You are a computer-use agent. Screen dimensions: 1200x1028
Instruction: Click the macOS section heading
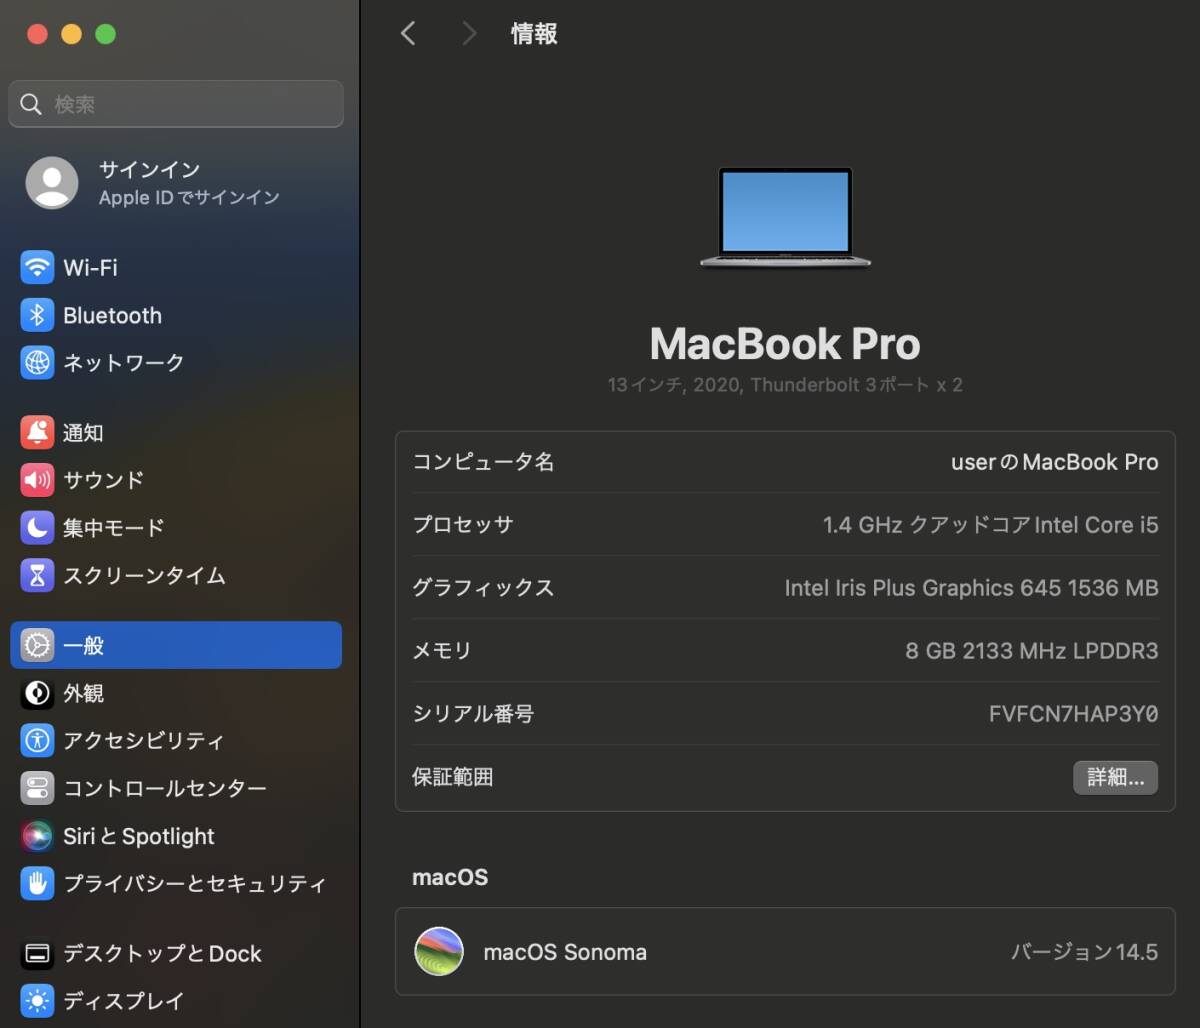(450, 878)
